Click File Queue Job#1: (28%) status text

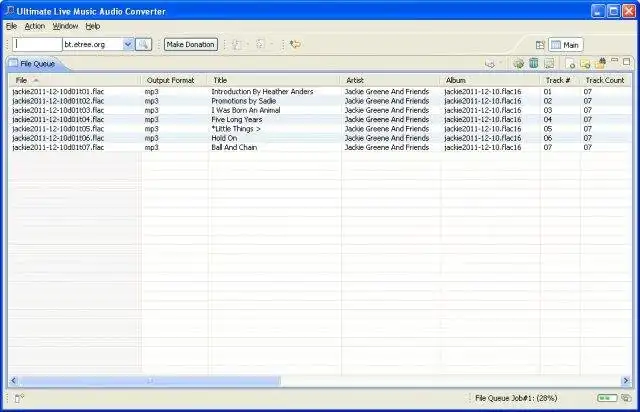(516, 398)
